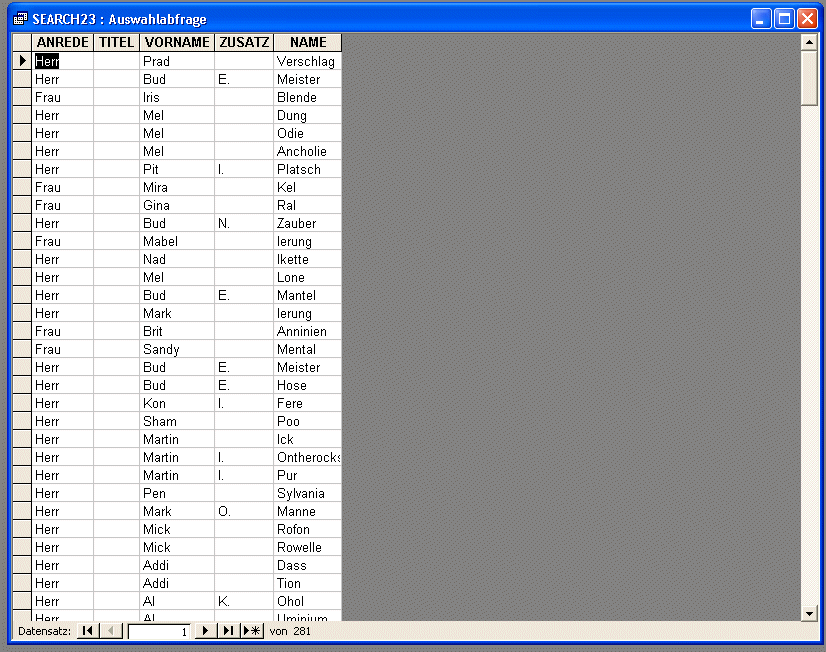Click the cell 'Hose'
The width and height of the screenshot is (826, 652).
(x=308, y=385)
